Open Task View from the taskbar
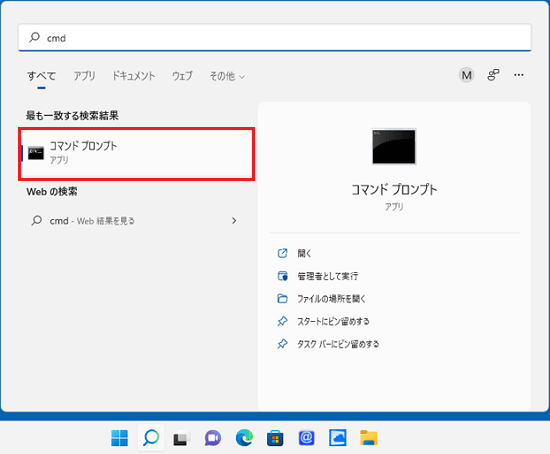 pyautogui.click(x=182, y=438)
